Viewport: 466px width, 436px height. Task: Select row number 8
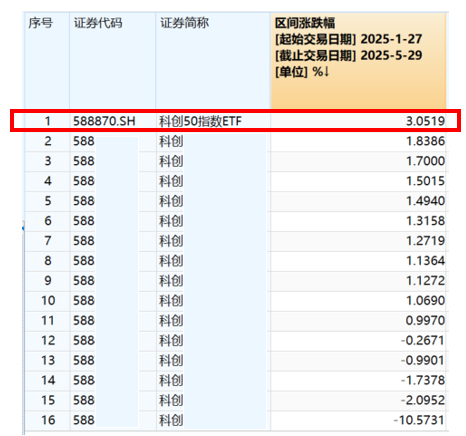pos(48,260)
